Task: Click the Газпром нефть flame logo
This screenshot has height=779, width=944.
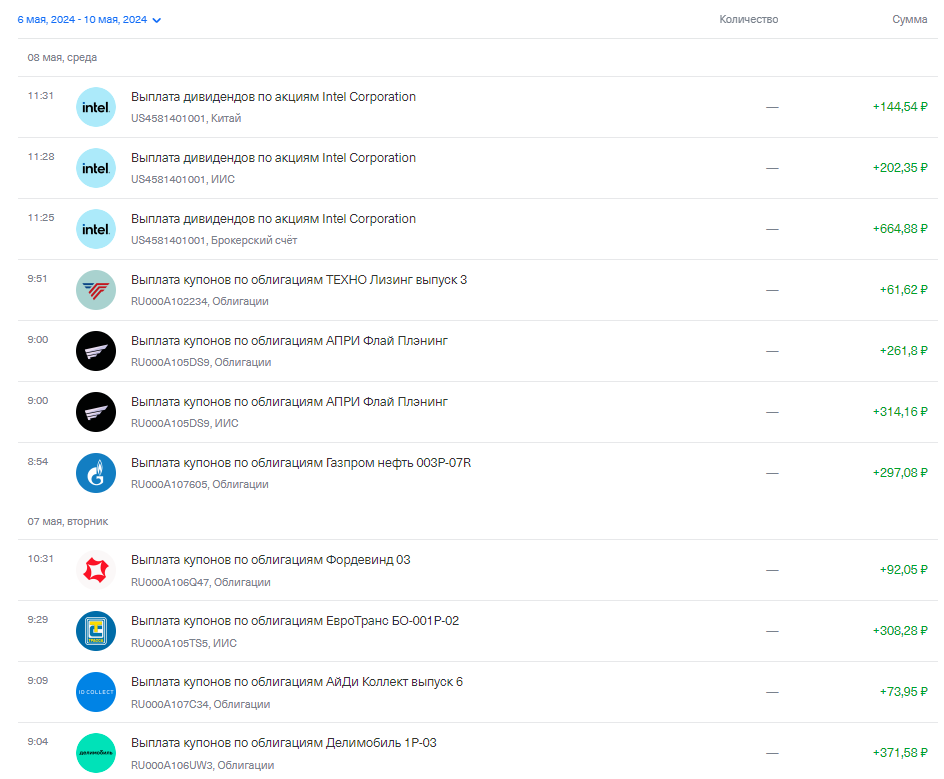Action: coord(96,473)
